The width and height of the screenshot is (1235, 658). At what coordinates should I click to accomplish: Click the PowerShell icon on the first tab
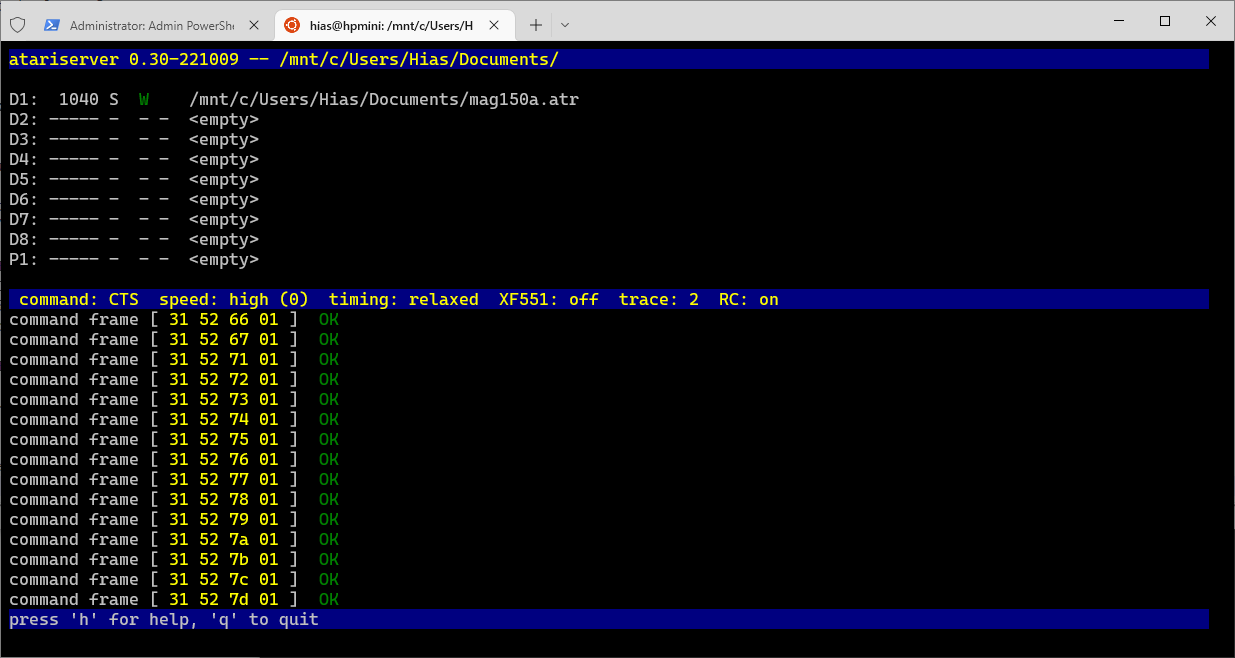coord(52,24)
